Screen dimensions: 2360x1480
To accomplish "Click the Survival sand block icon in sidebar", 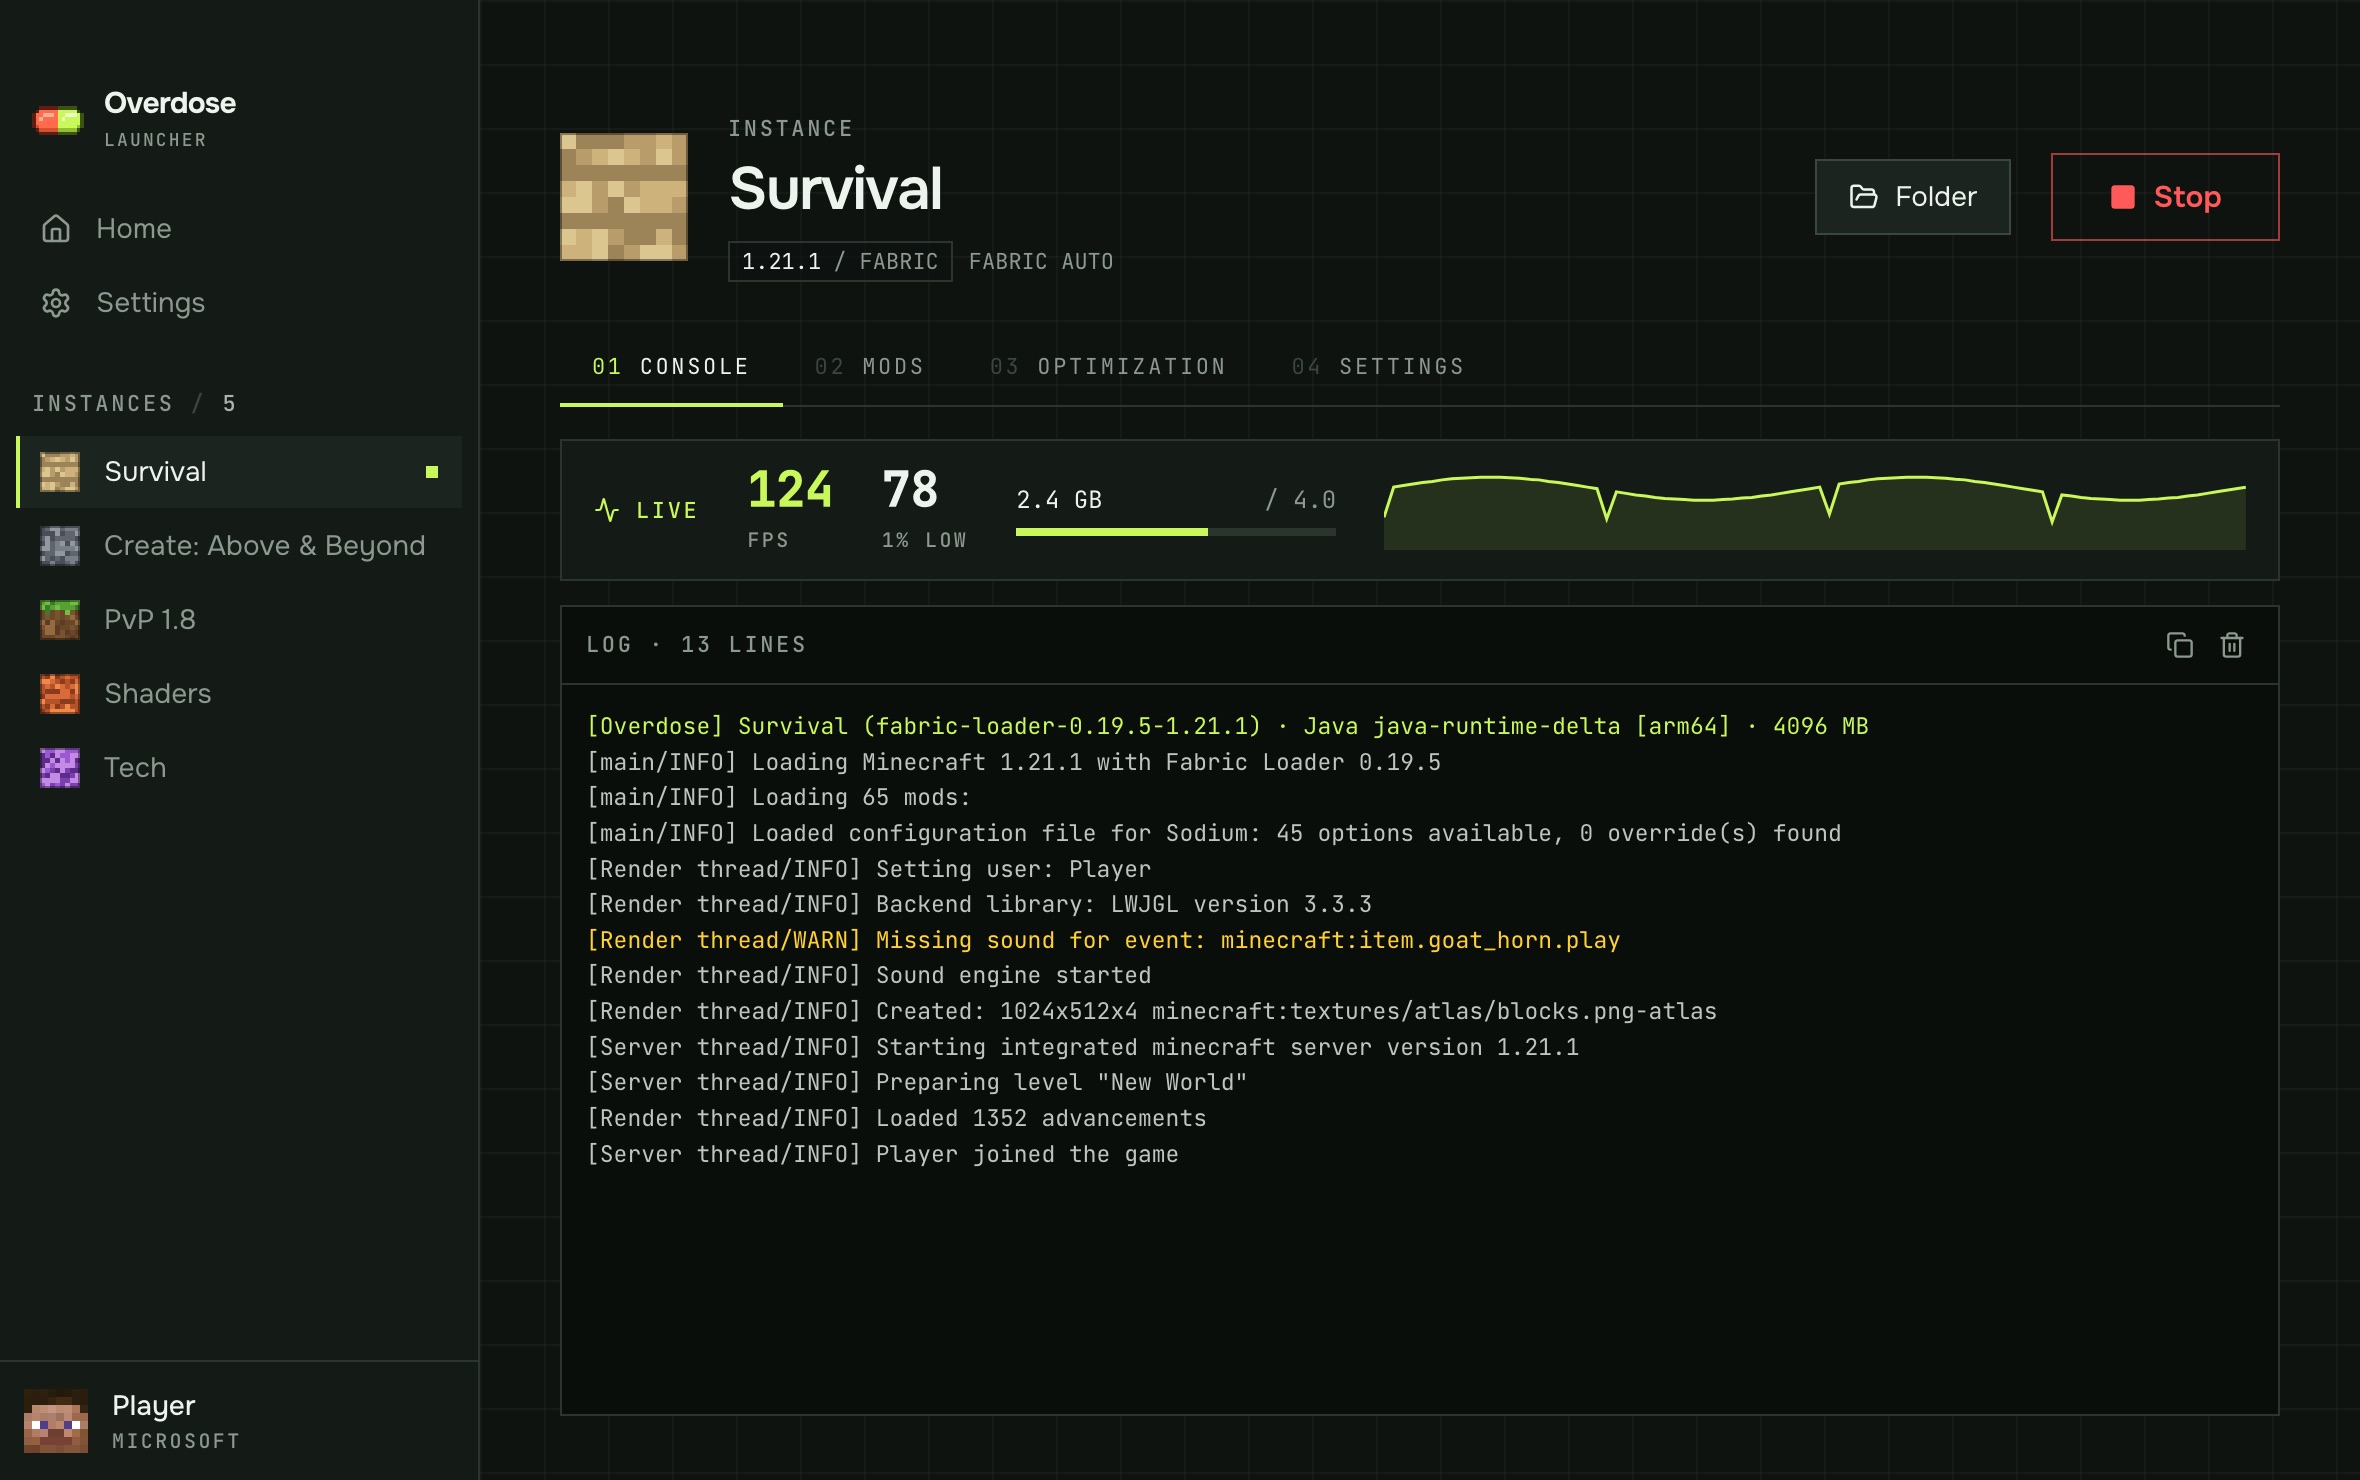I will [60, 472].
